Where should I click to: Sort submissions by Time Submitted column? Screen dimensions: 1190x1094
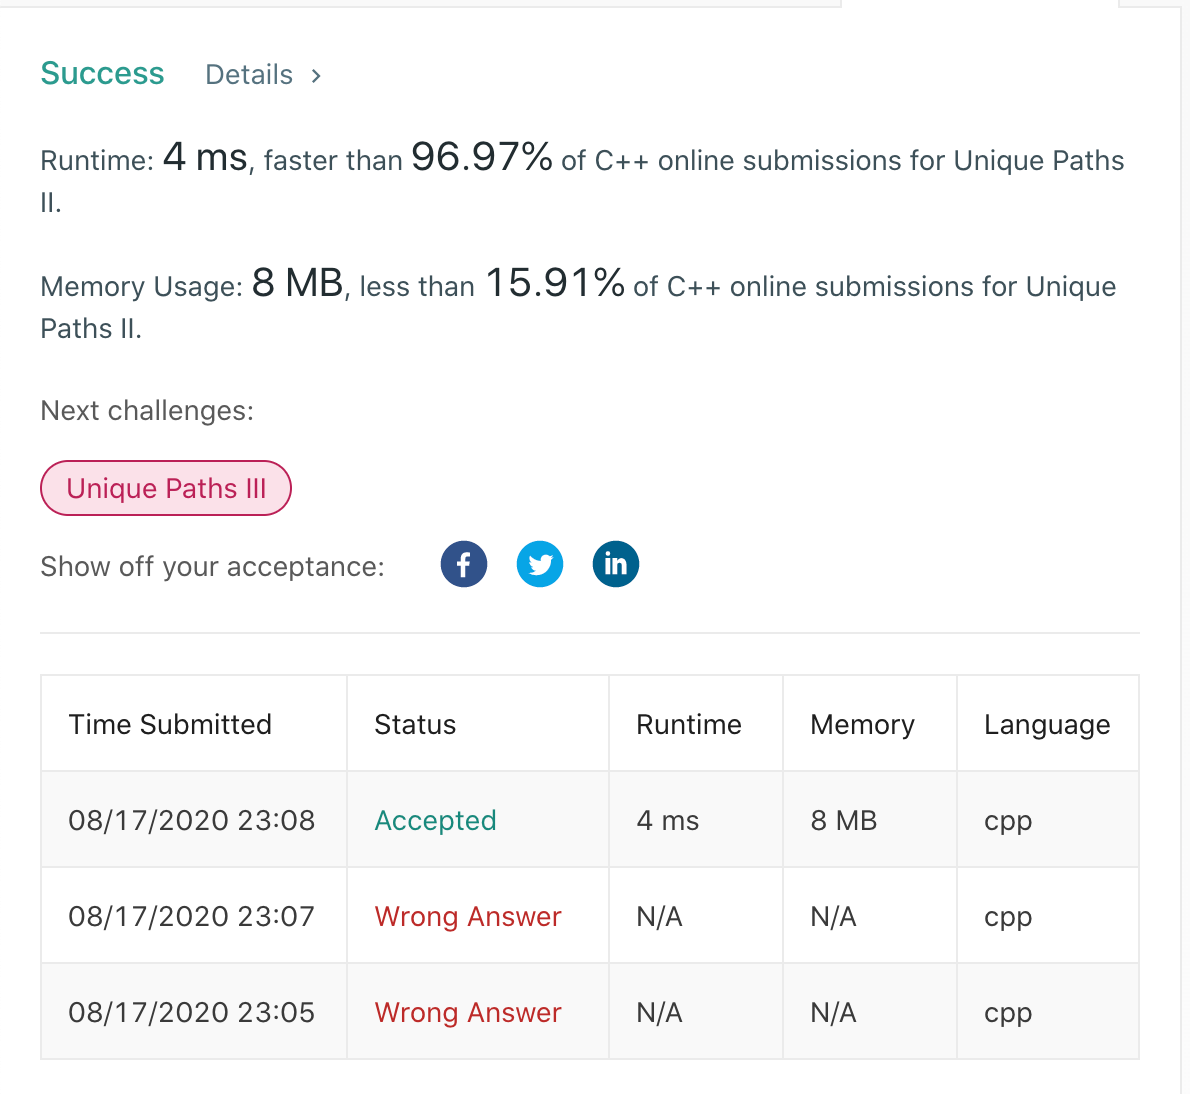[x=170, y=723]
